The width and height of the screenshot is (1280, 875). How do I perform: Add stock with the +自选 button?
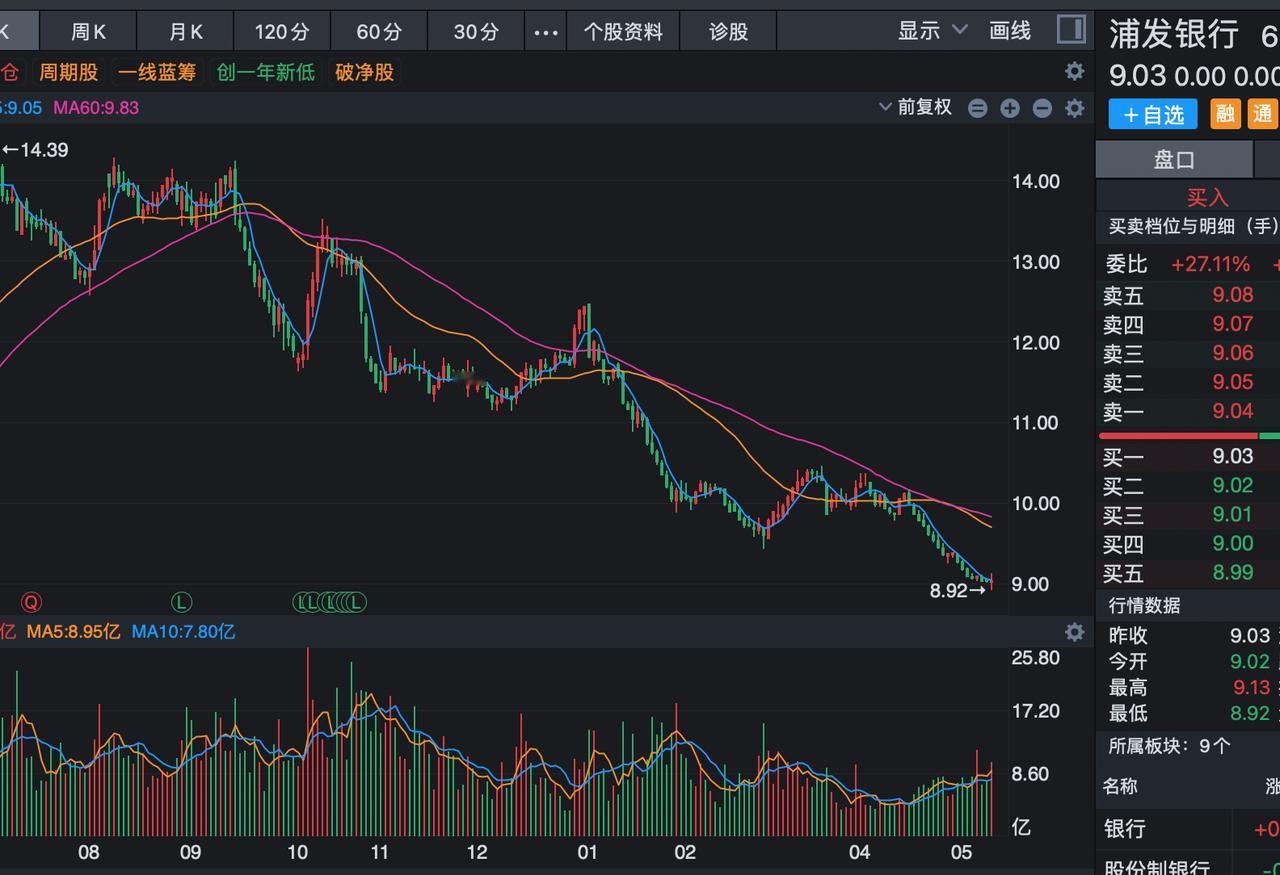tap(1153, 114)
